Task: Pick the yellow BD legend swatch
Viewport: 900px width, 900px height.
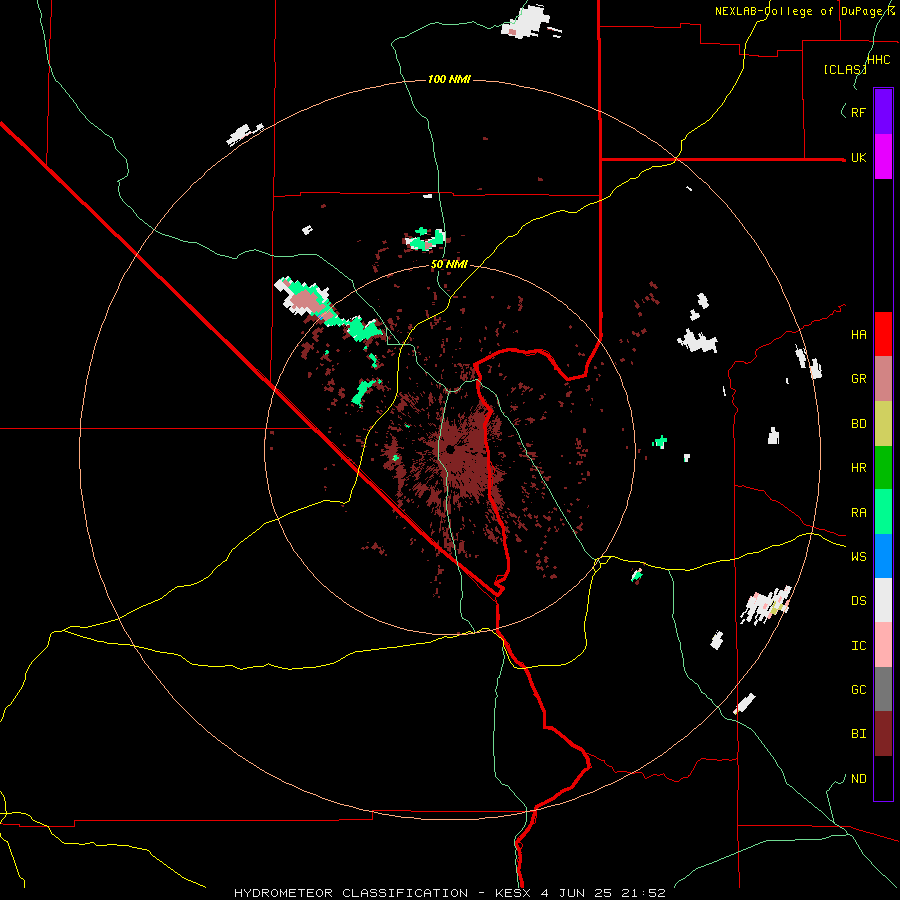Action: [x=883, y=424]
